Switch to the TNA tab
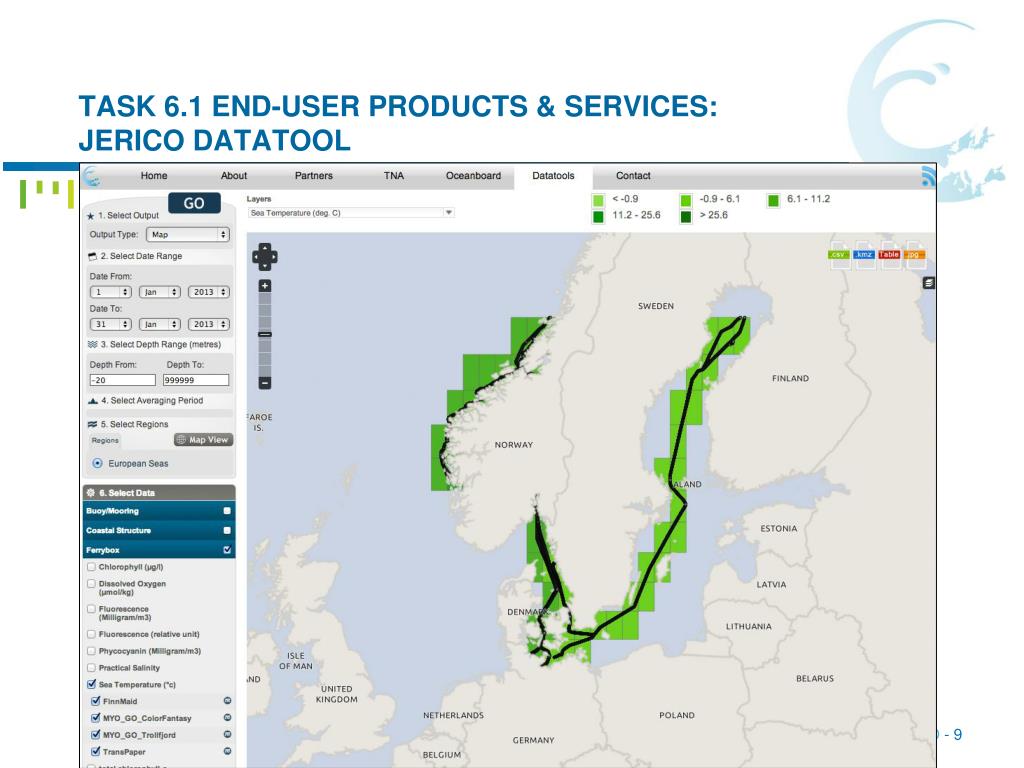 pos(394,176)
